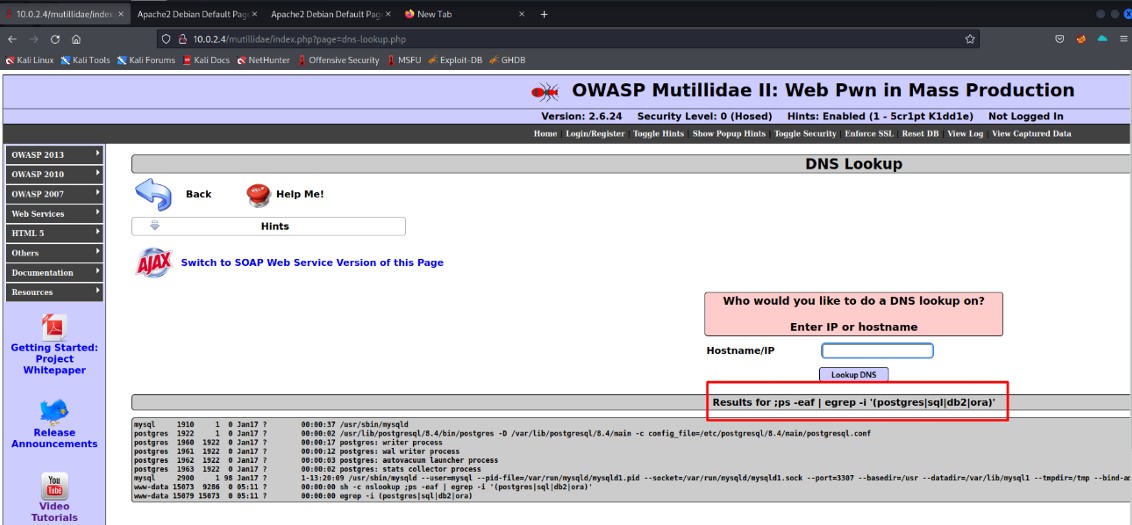Click the Enforce SSL link
The height and width of the screenshot is (525, 1132).
(868, 134)
